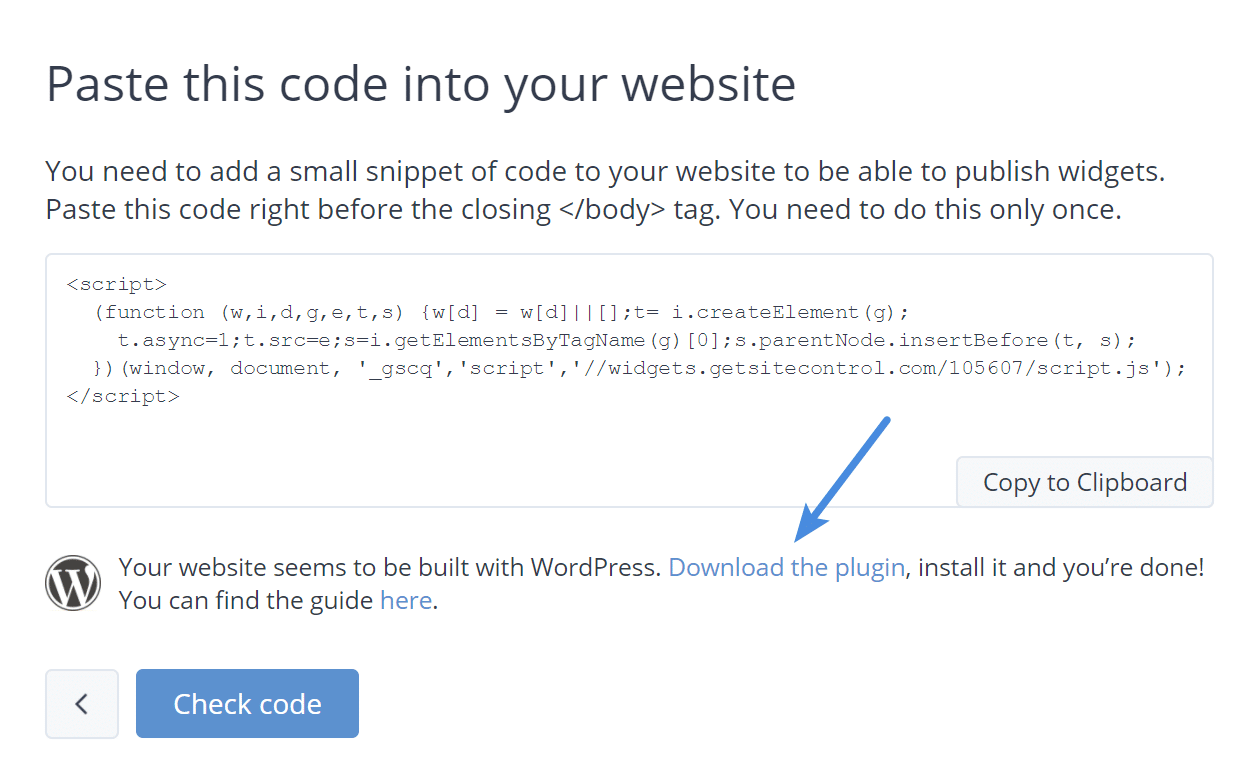Click the "You can find the guide" text
This screenshot has width=1257, height=781.
click(x=246, y=601)
